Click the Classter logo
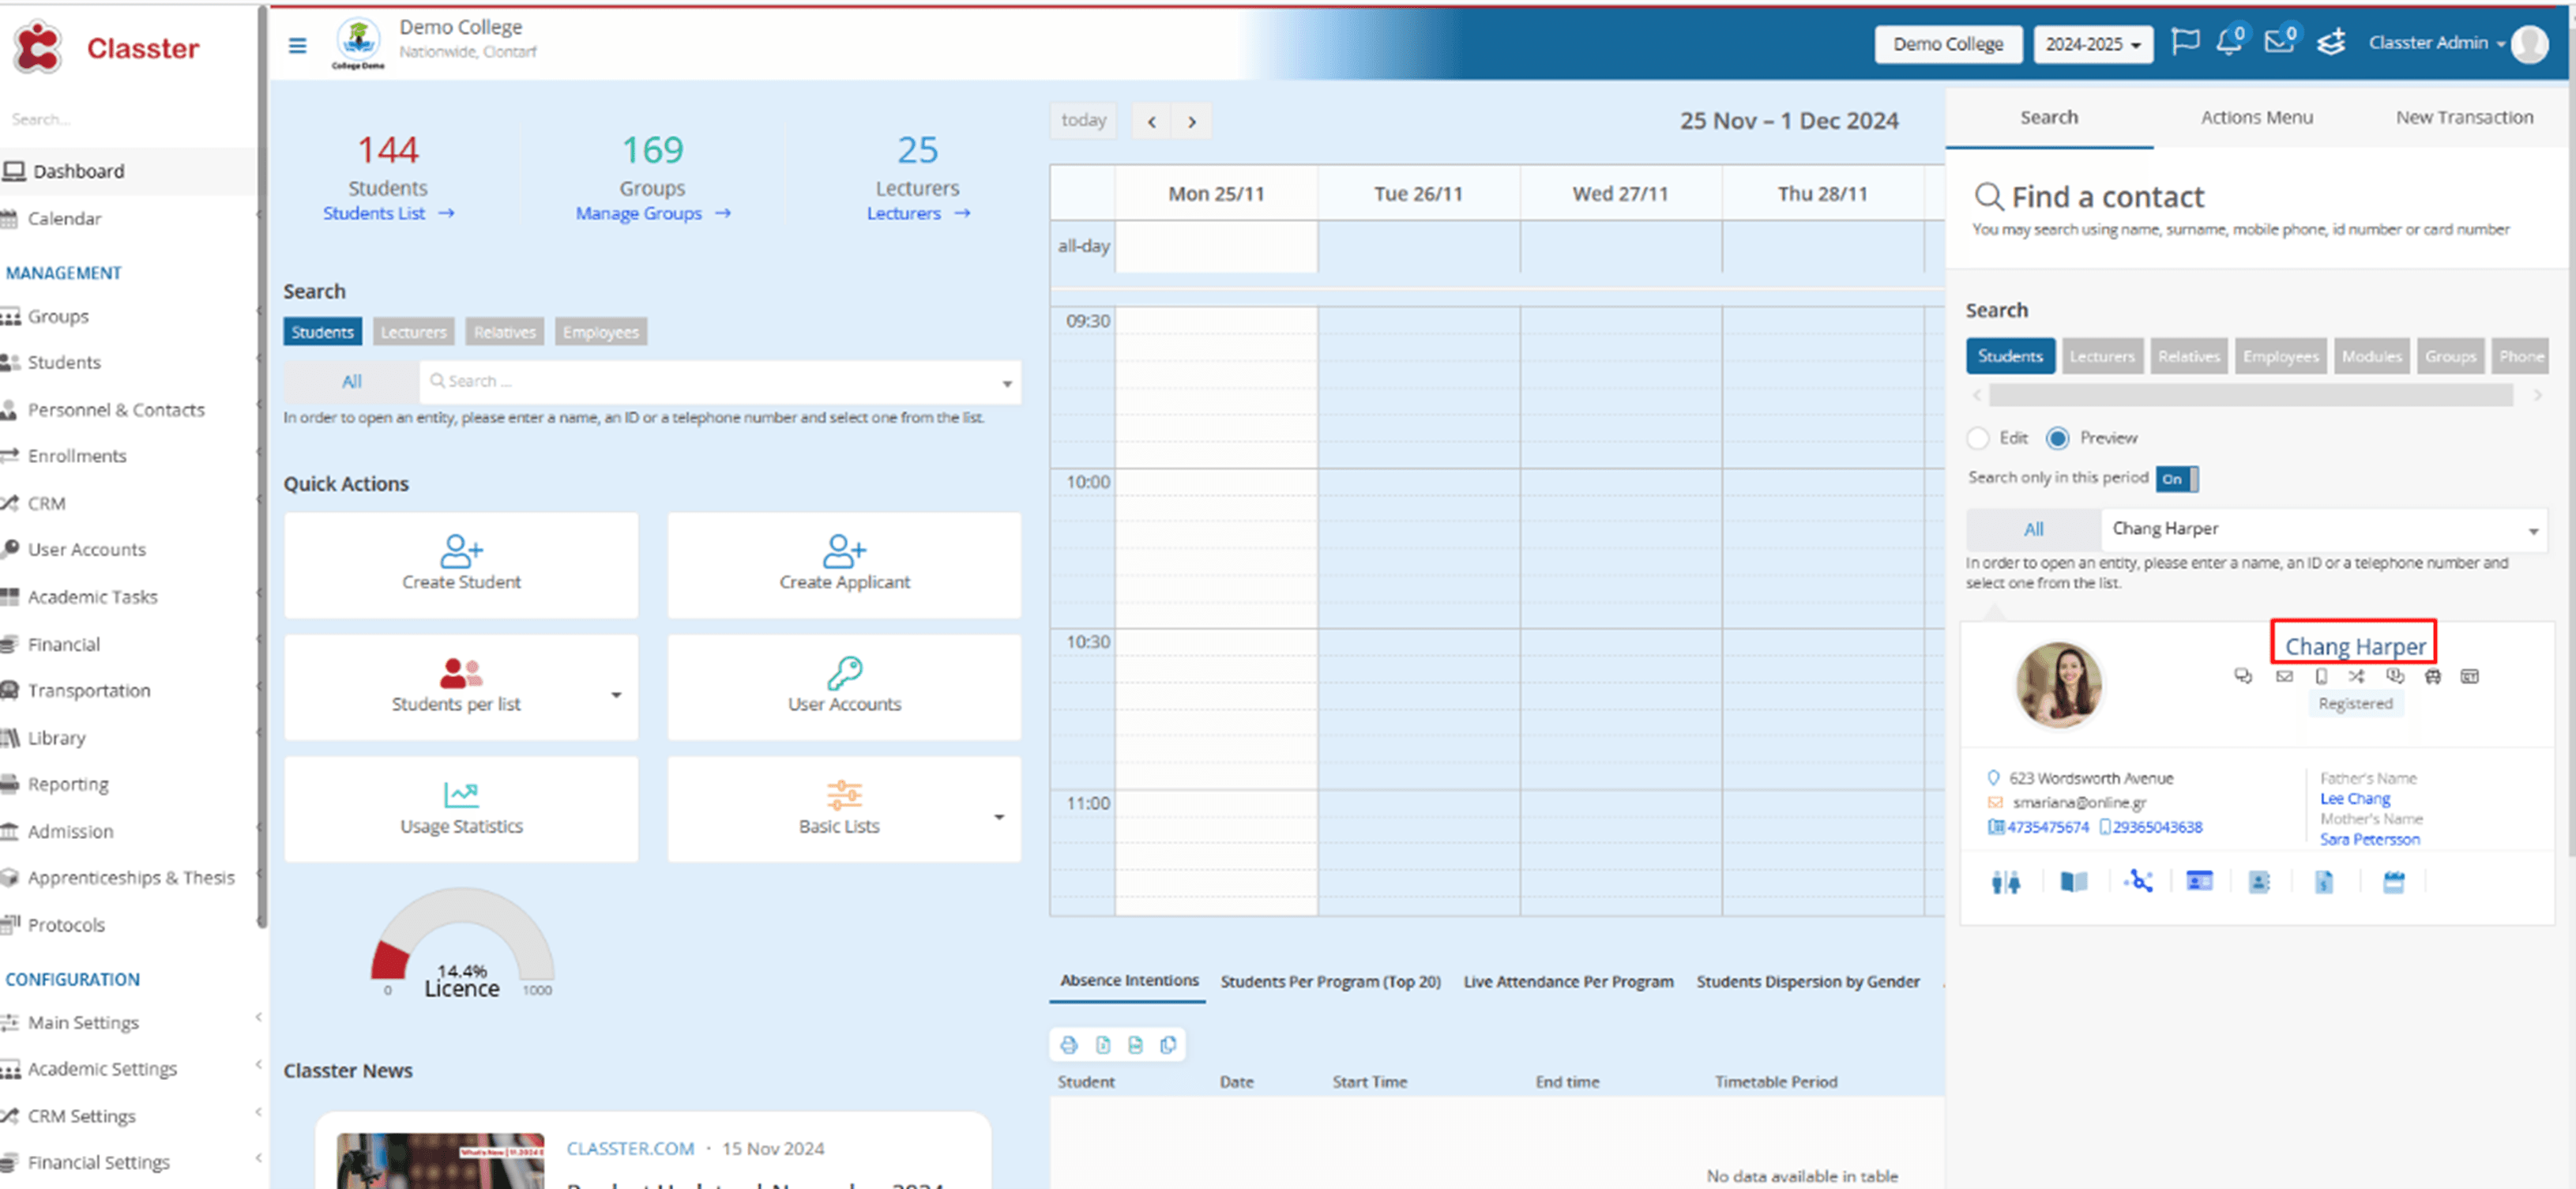 click(x=106, y=47)
